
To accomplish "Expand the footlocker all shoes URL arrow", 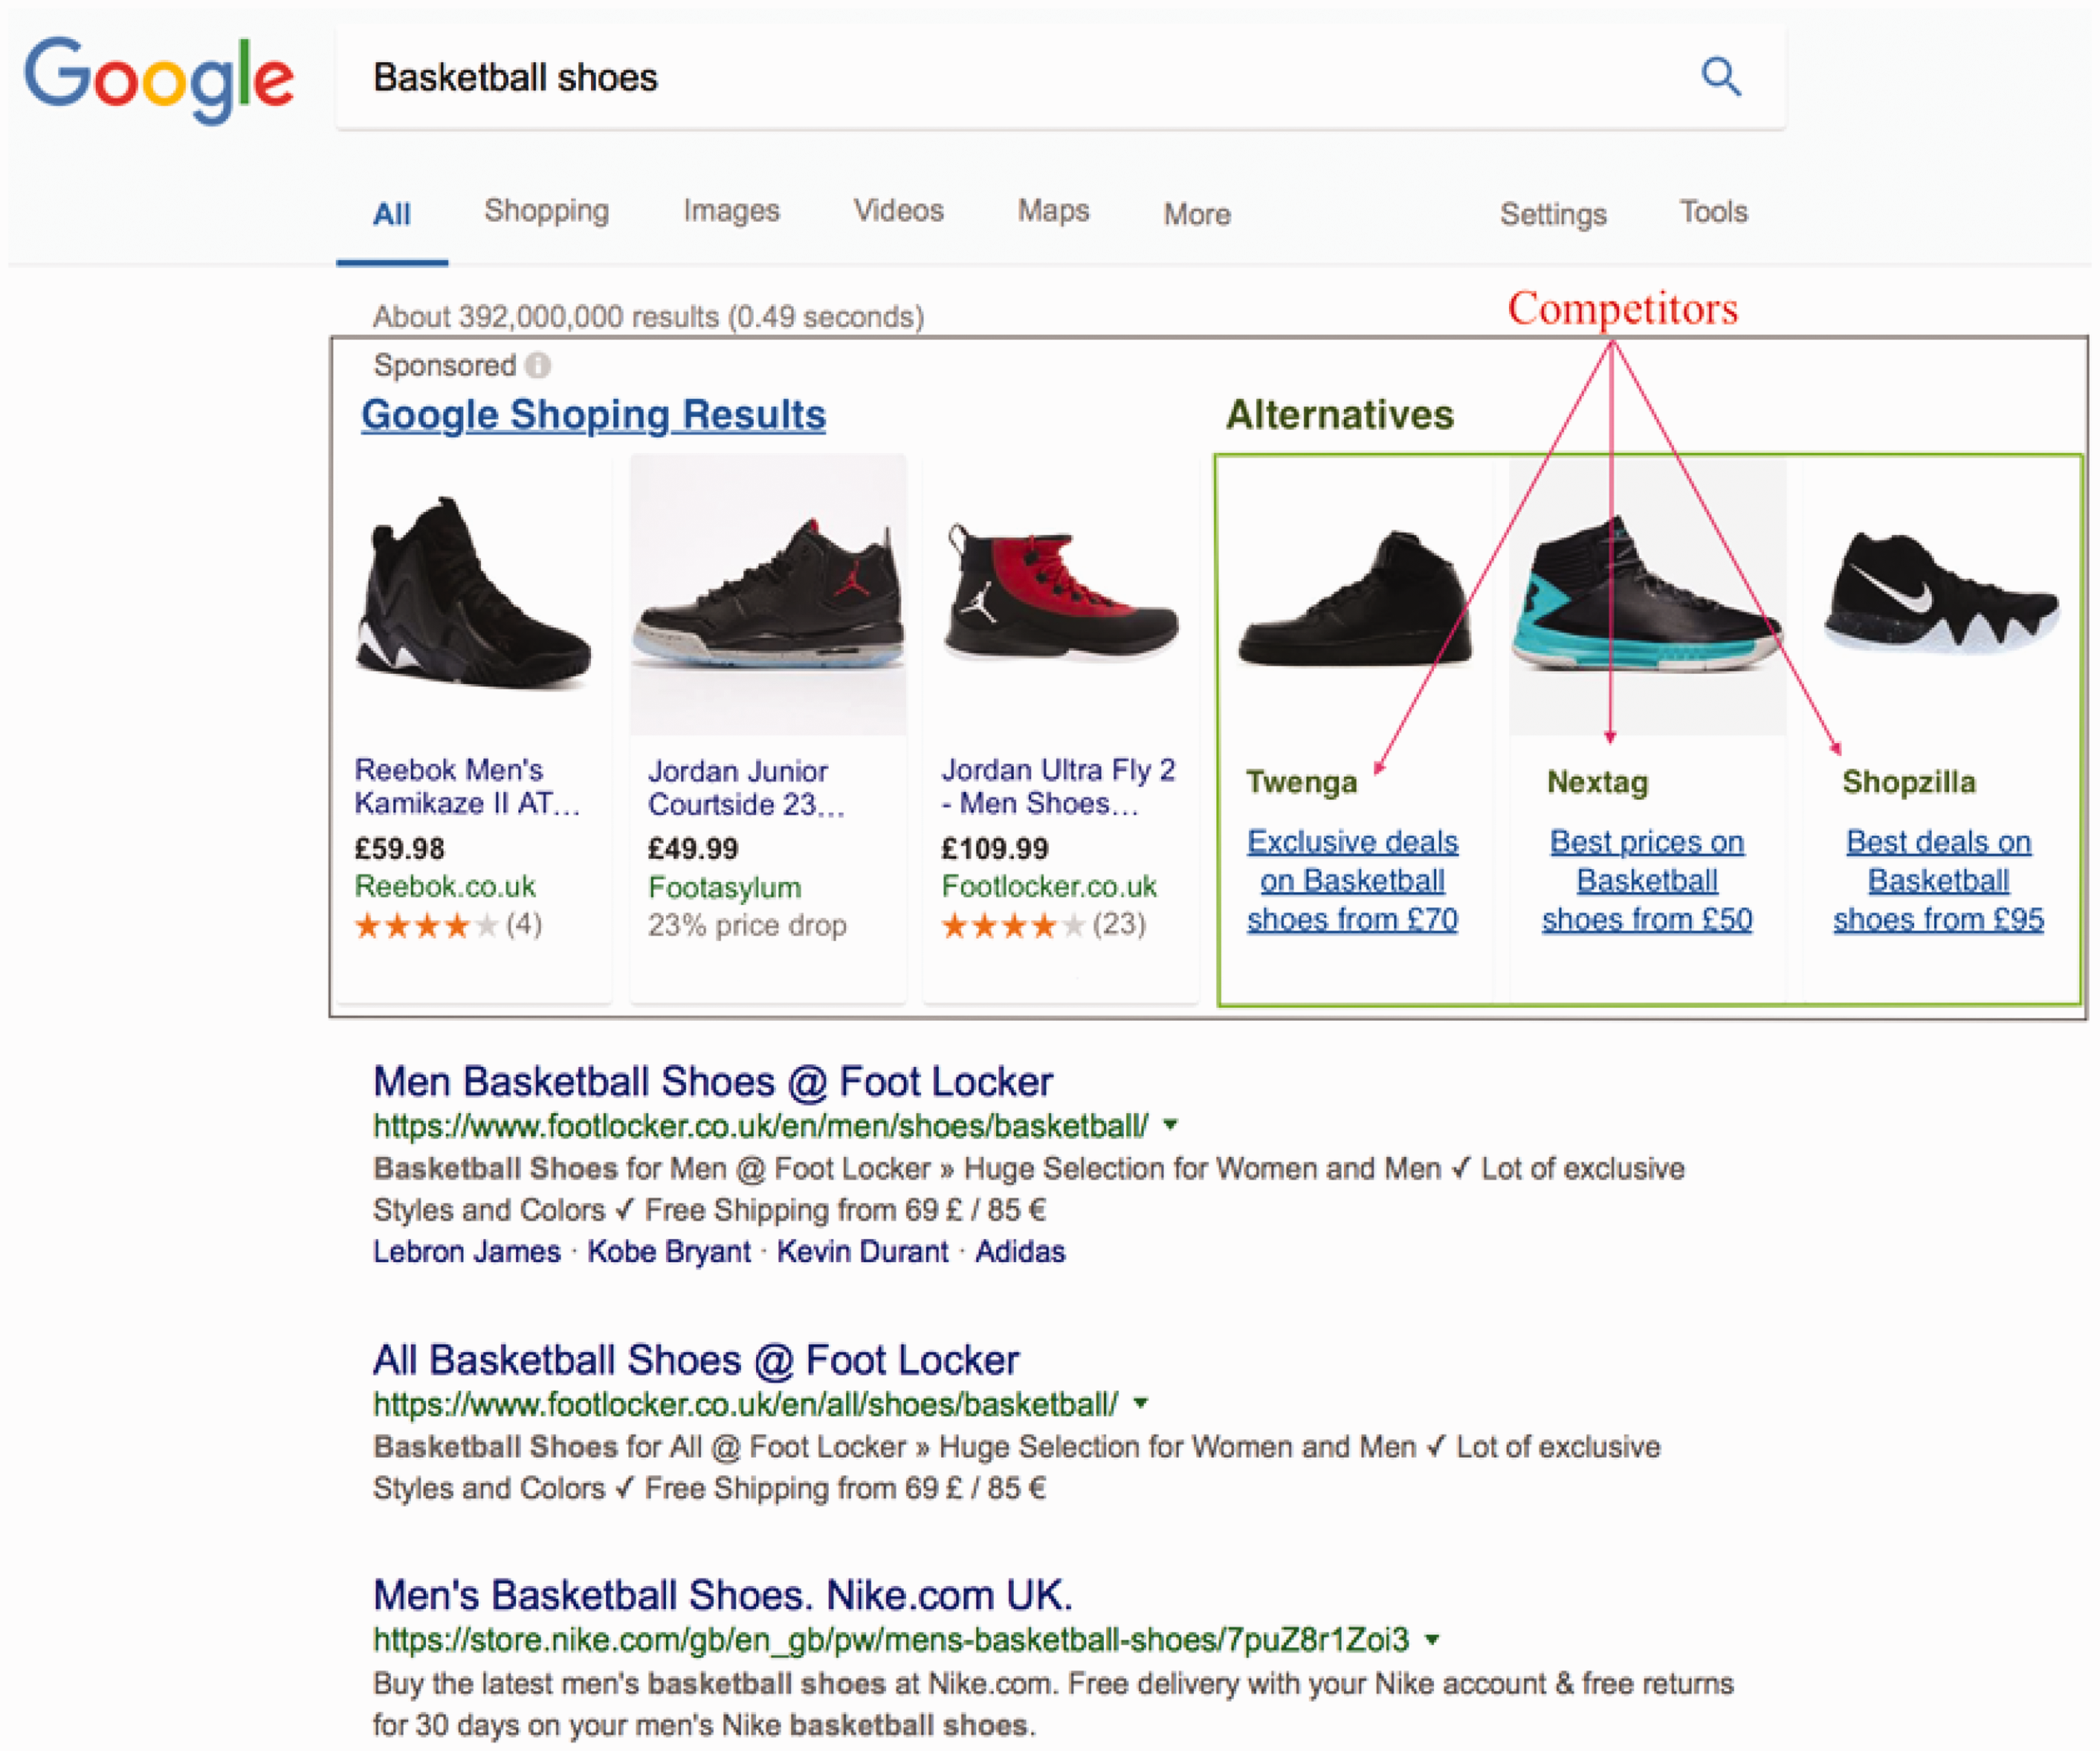I will pyautogui.click(x=1140, y=1403).
